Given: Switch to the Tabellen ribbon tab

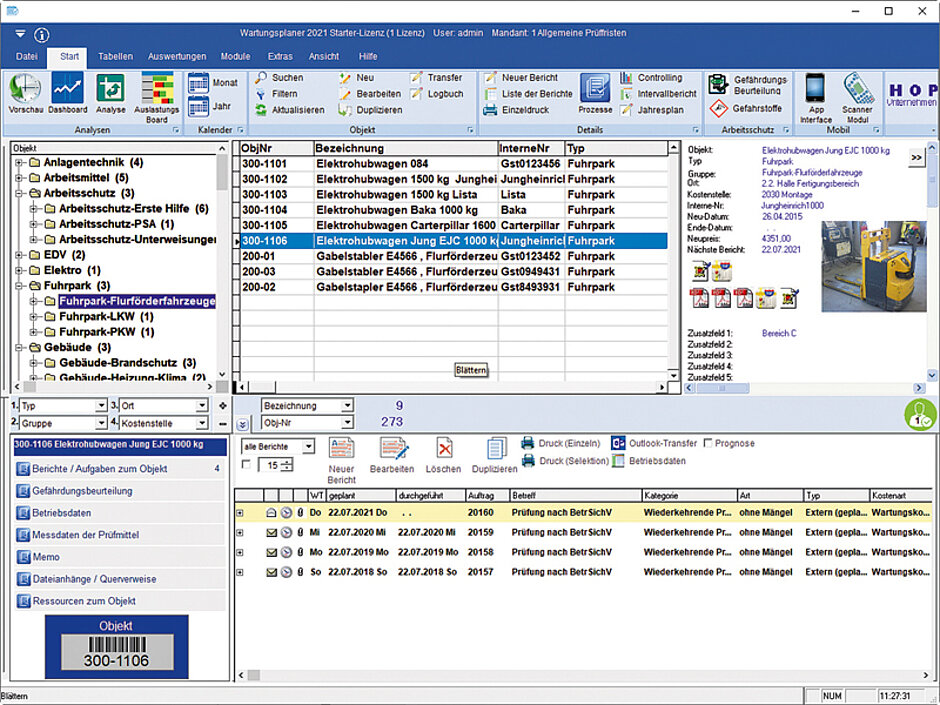Looking at the screenshot, I should (x=117, y=56).
